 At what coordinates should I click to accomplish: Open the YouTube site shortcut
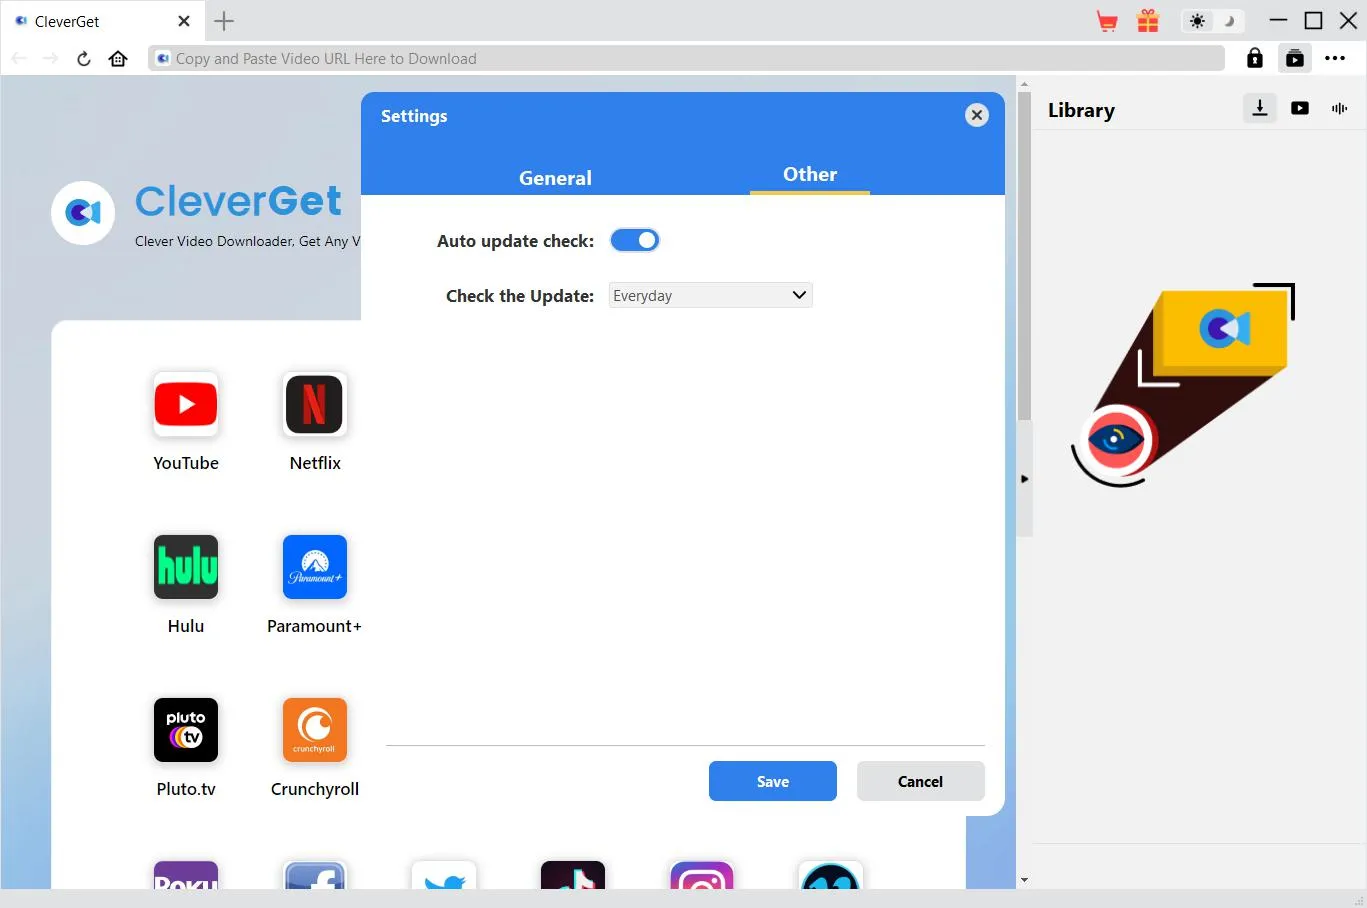[186, 405]
